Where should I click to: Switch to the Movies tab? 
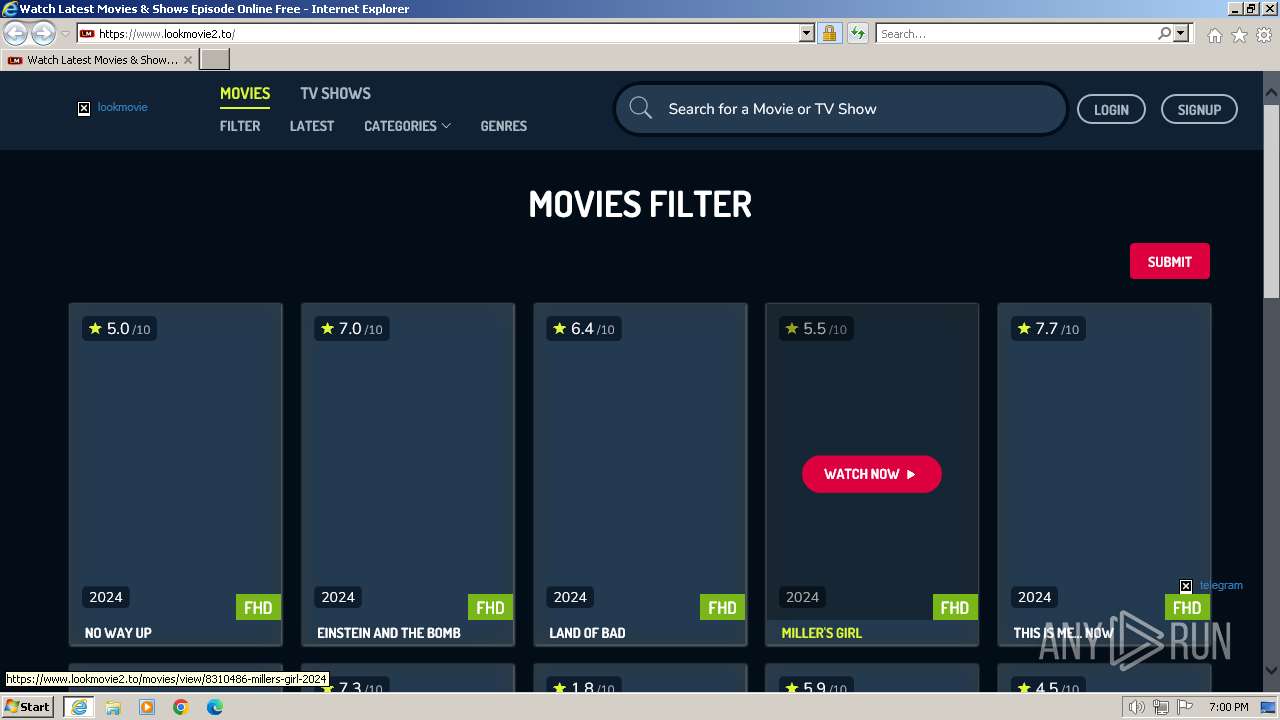coord(245,94)
